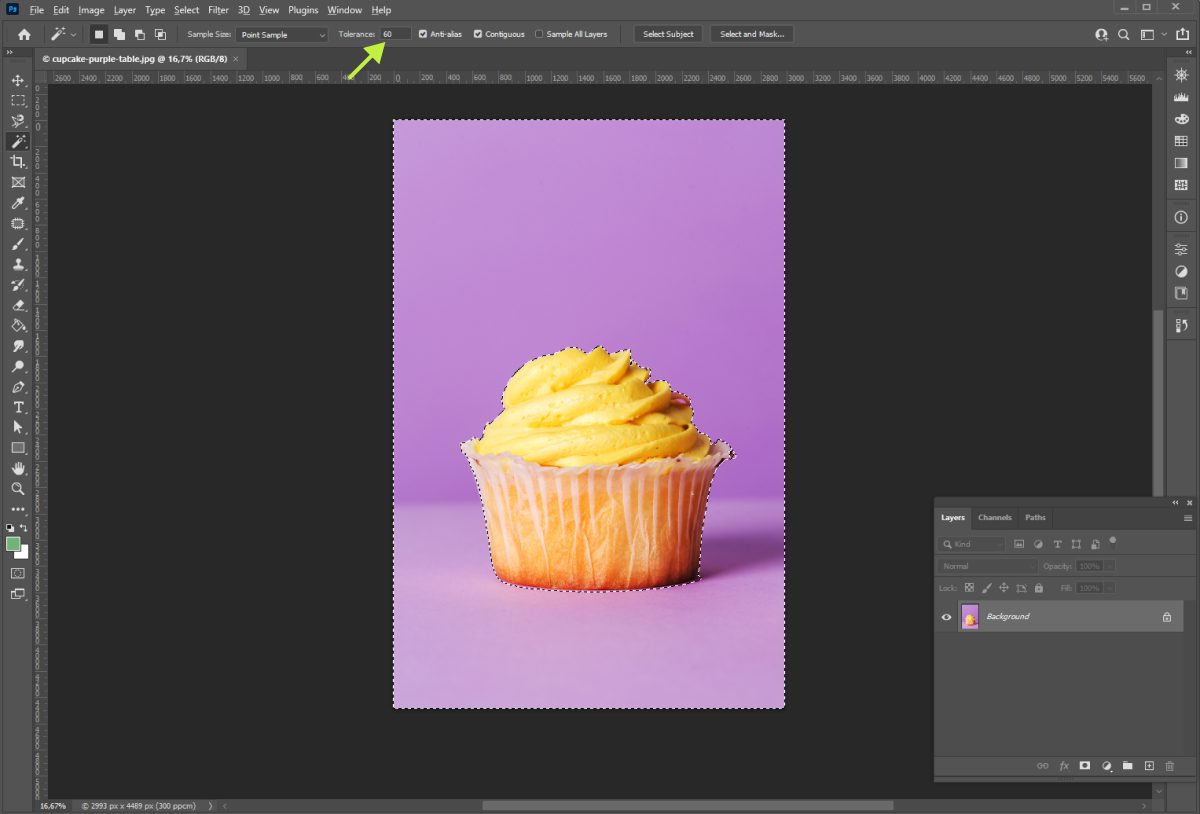This screenshot has height=814, width=1200.
Task: Toggle the Anti-alias checkbox
Action: coord(424,34)
